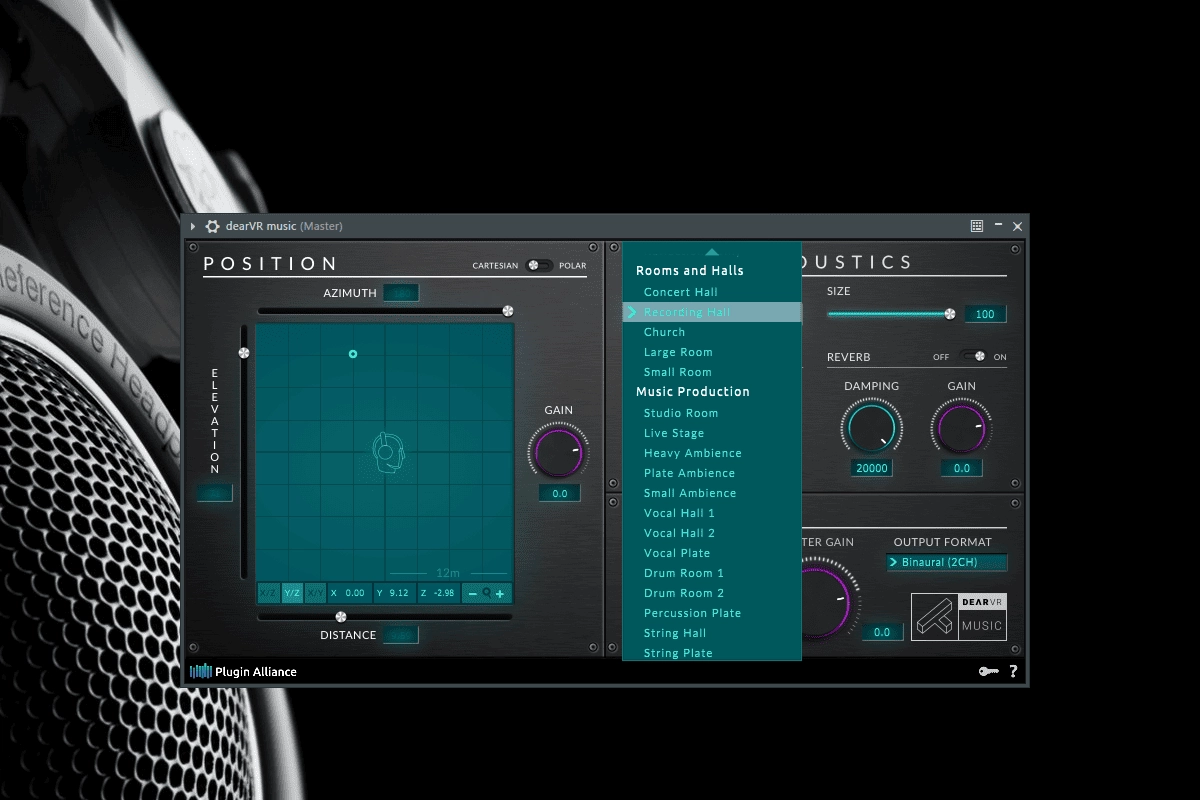This screenshot has height=800, width=1200.
Task: Open license key icon
Action: [989, 671]
